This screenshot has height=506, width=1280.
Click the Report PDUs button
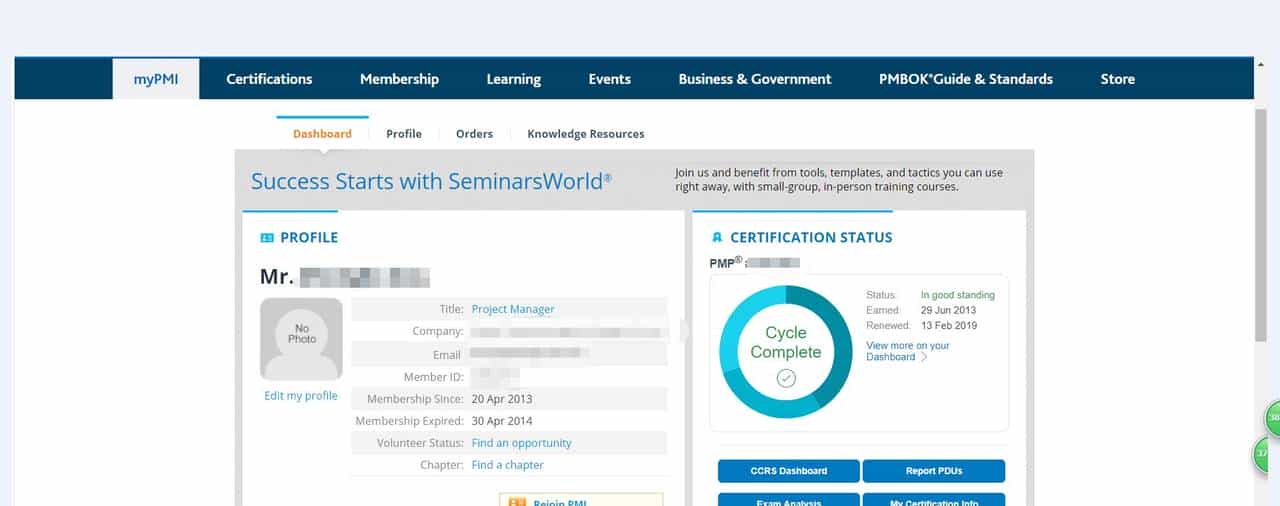click(934, 471)
